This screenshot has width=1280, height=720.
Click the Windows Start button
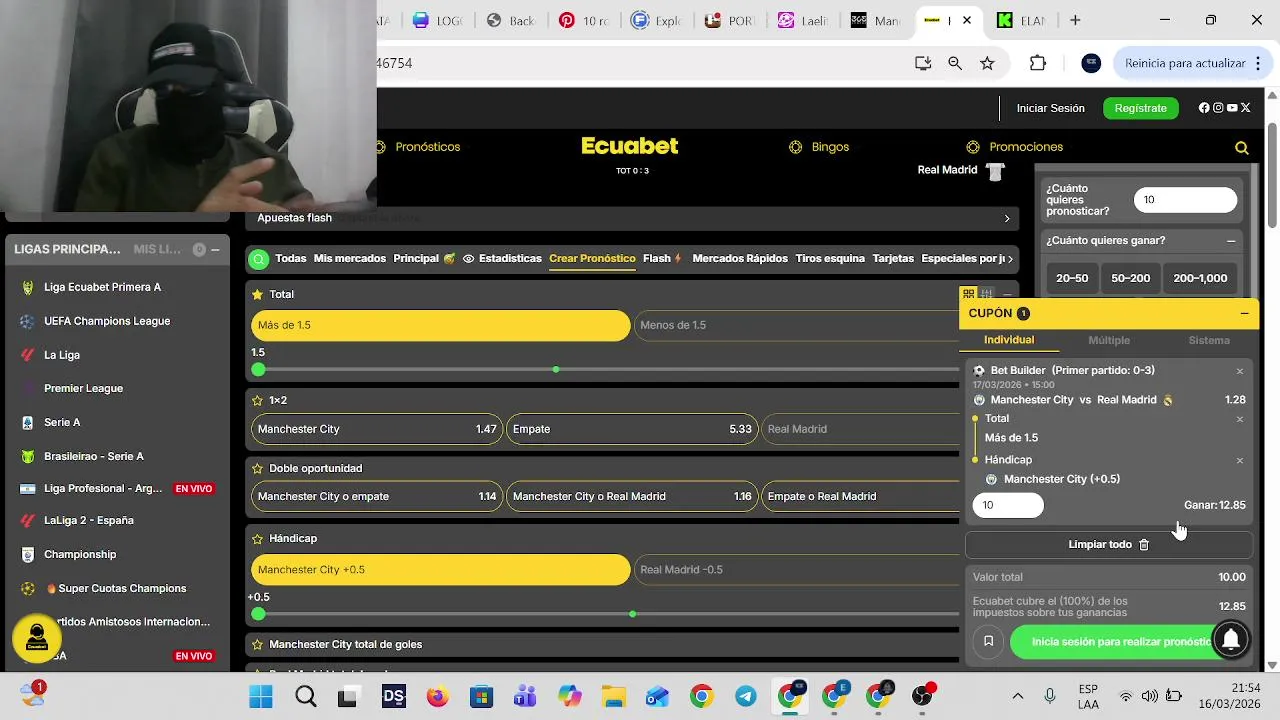click(261, 697)
